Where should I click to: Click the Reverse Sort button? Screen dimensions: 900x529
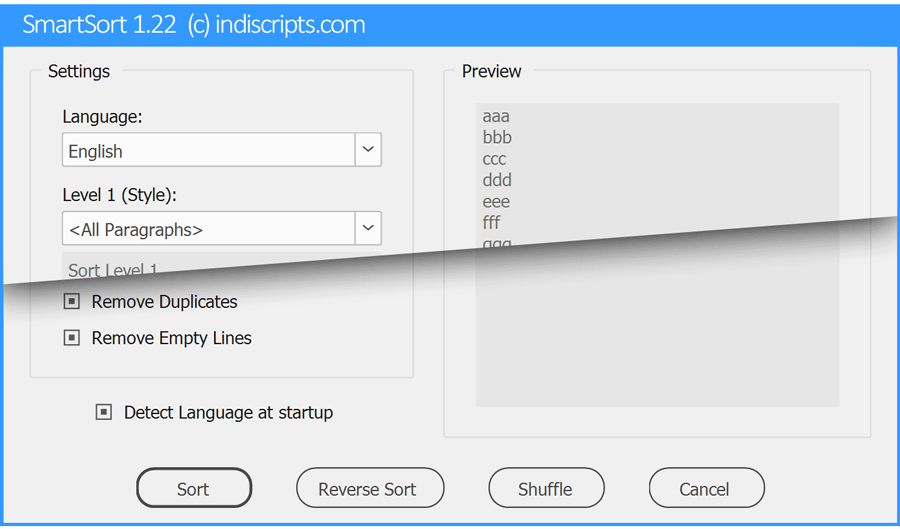pyautogui.click(x=369, y=489)
